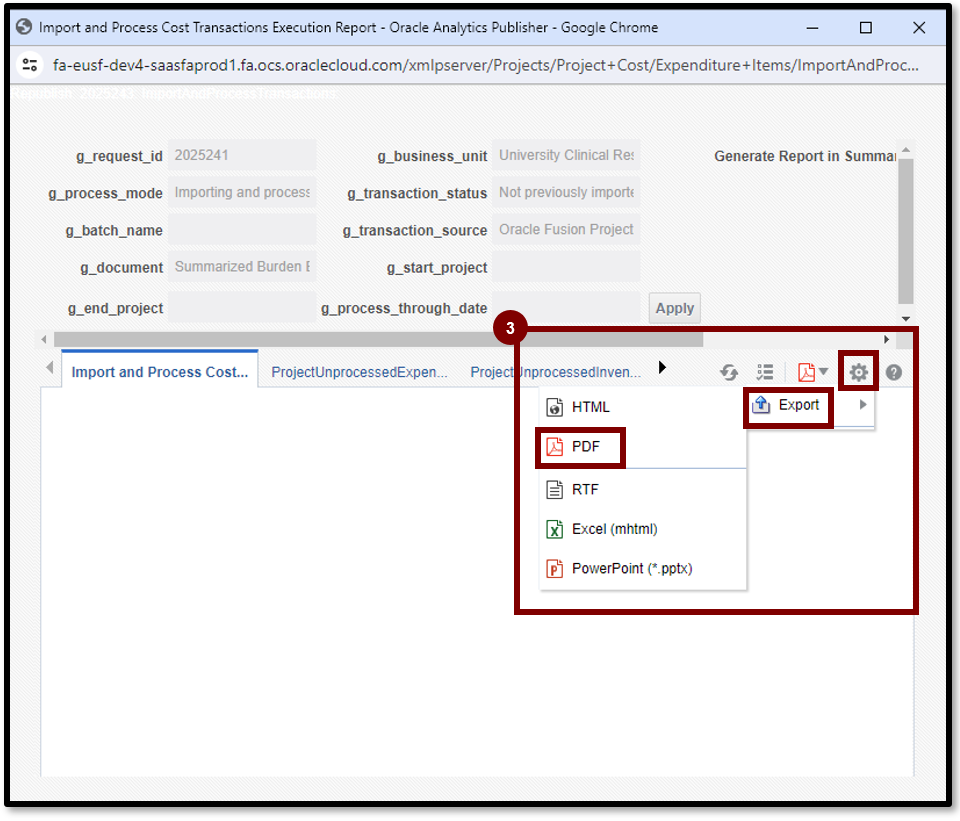Click the g_document field
Image resolution: width=960 pixels, height=821 pixels.
point(242,267)
